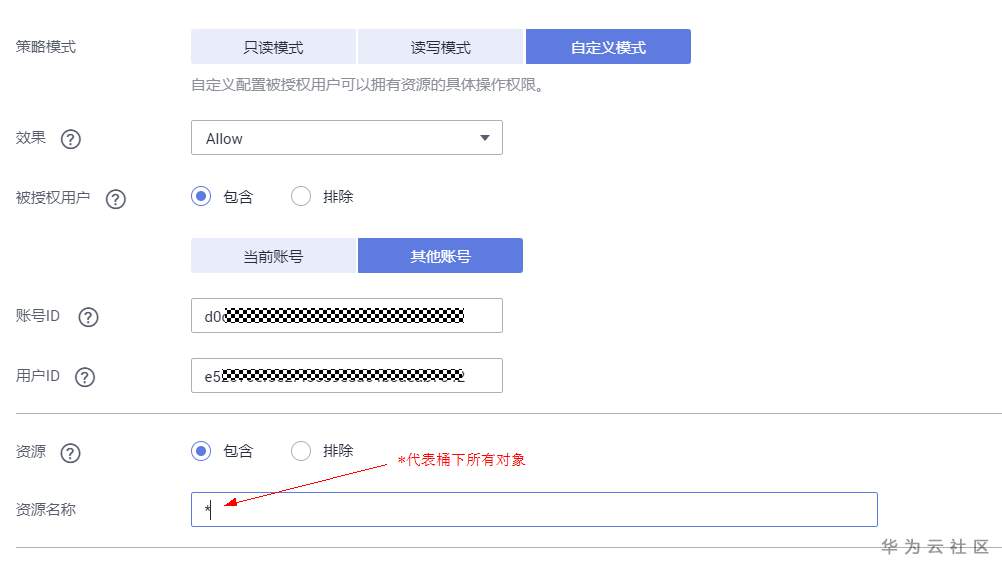Click the 用户ID input field
Image resolution: width=1002 pixels, height=572 pixels.
coord(346,376)
